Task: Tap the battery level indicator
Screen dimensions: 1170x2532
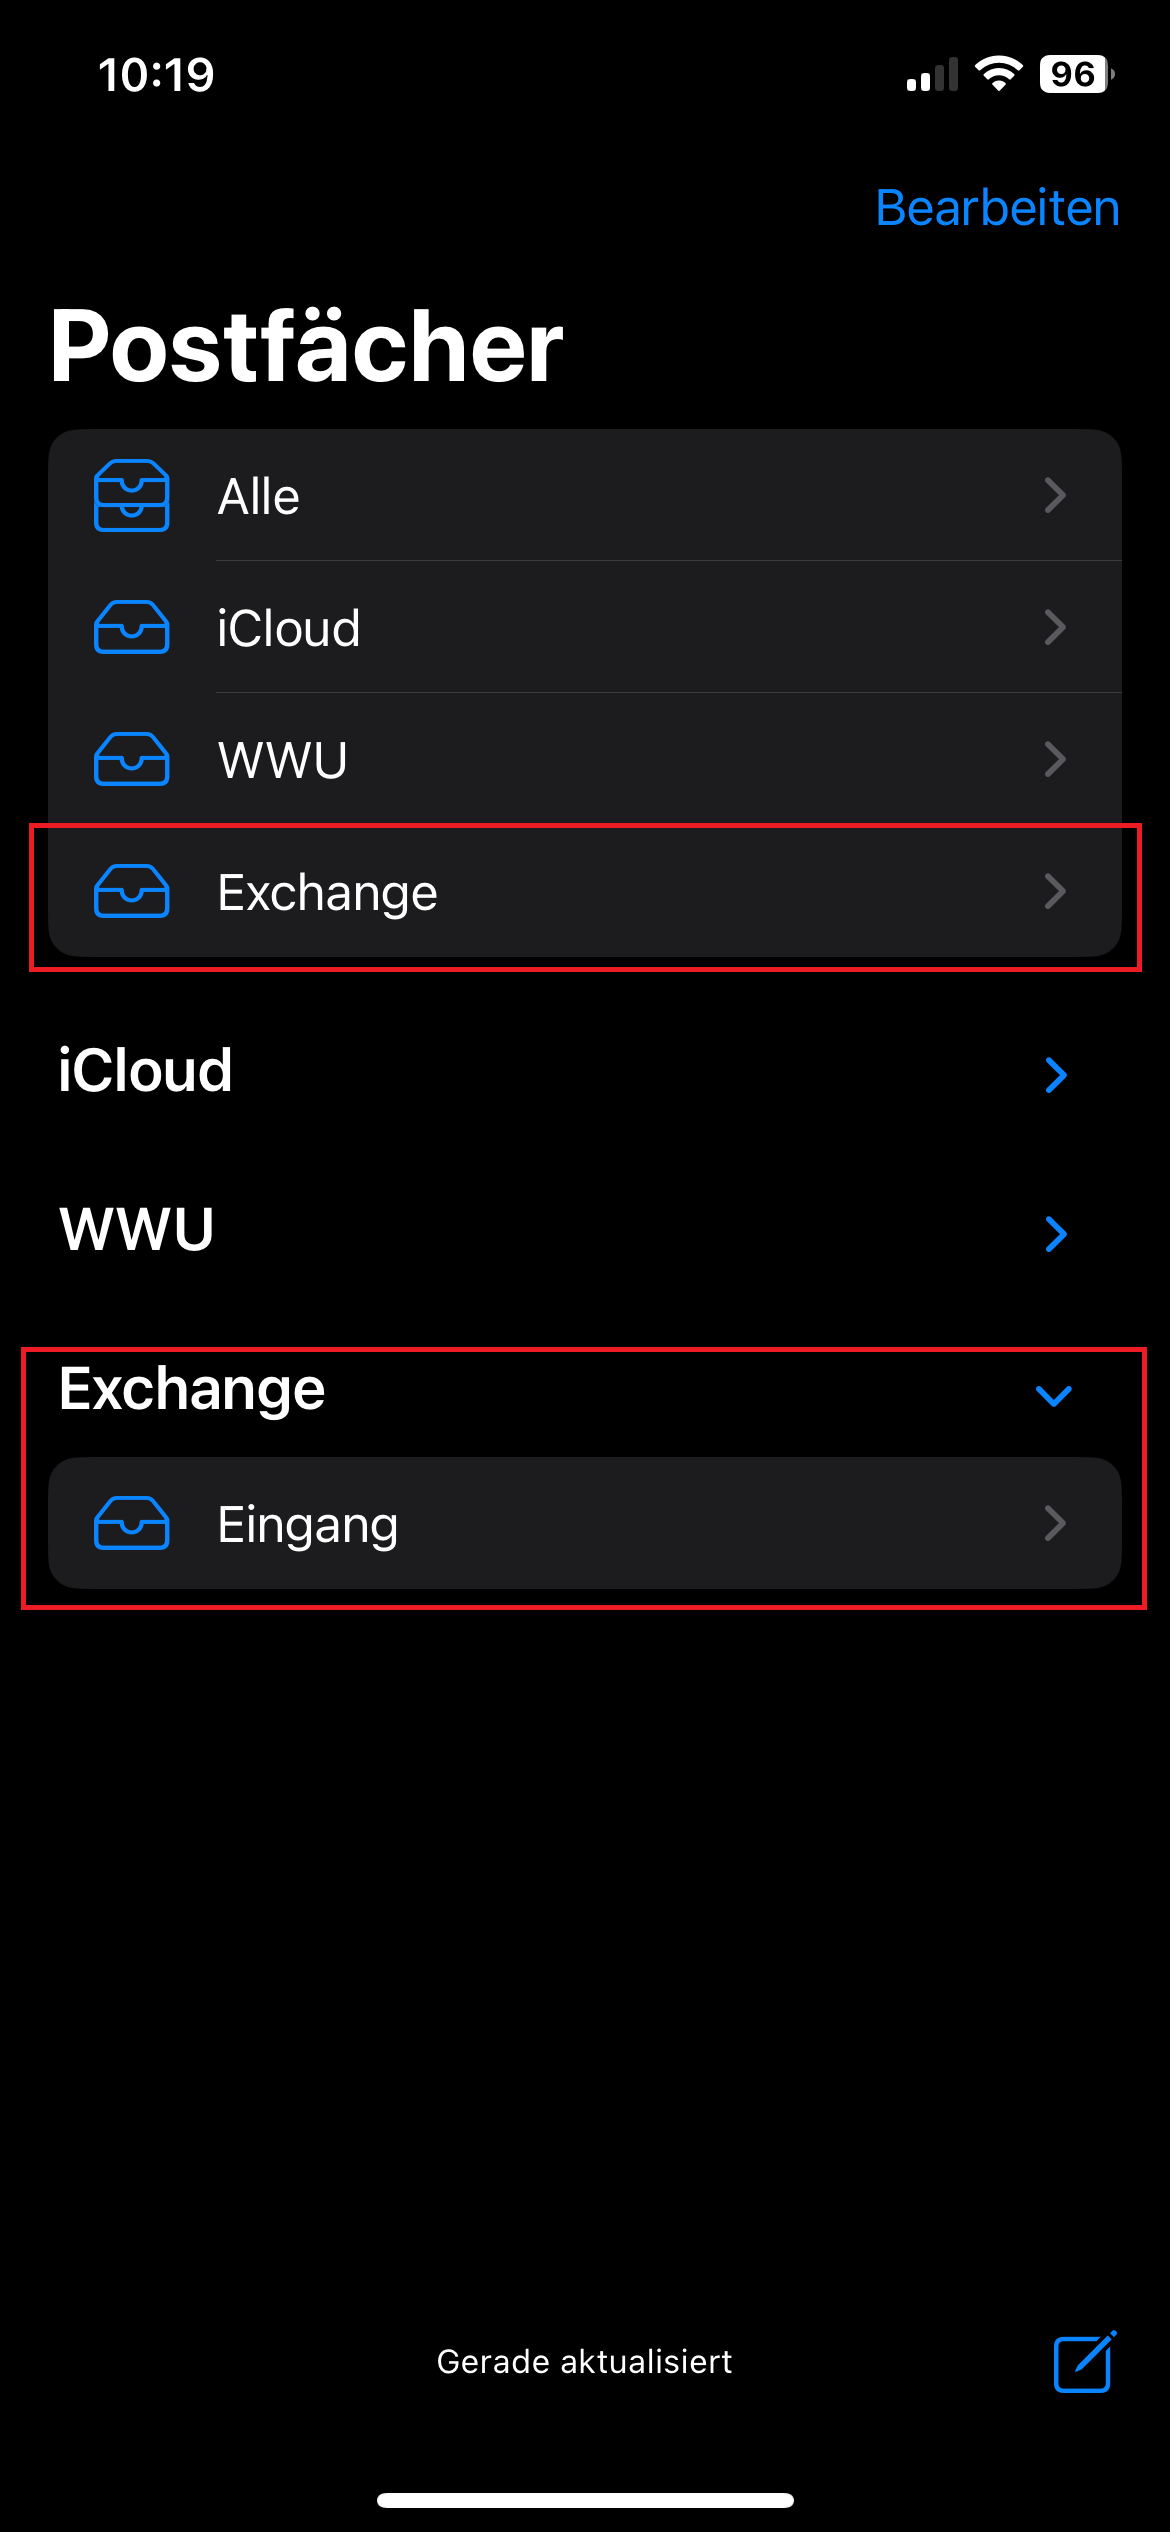Action: coord(1075,74)
